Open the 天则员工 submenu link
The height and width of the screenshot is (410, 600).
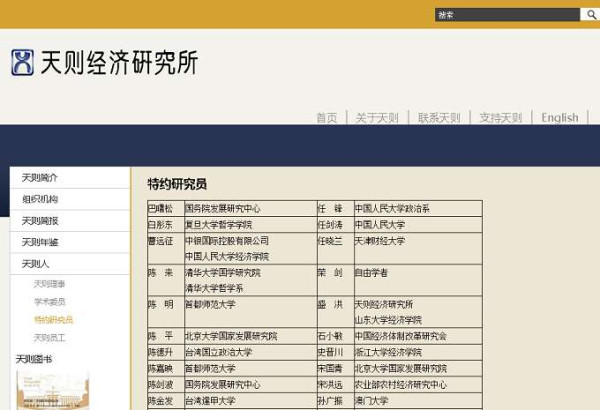(x=49, y=338)
